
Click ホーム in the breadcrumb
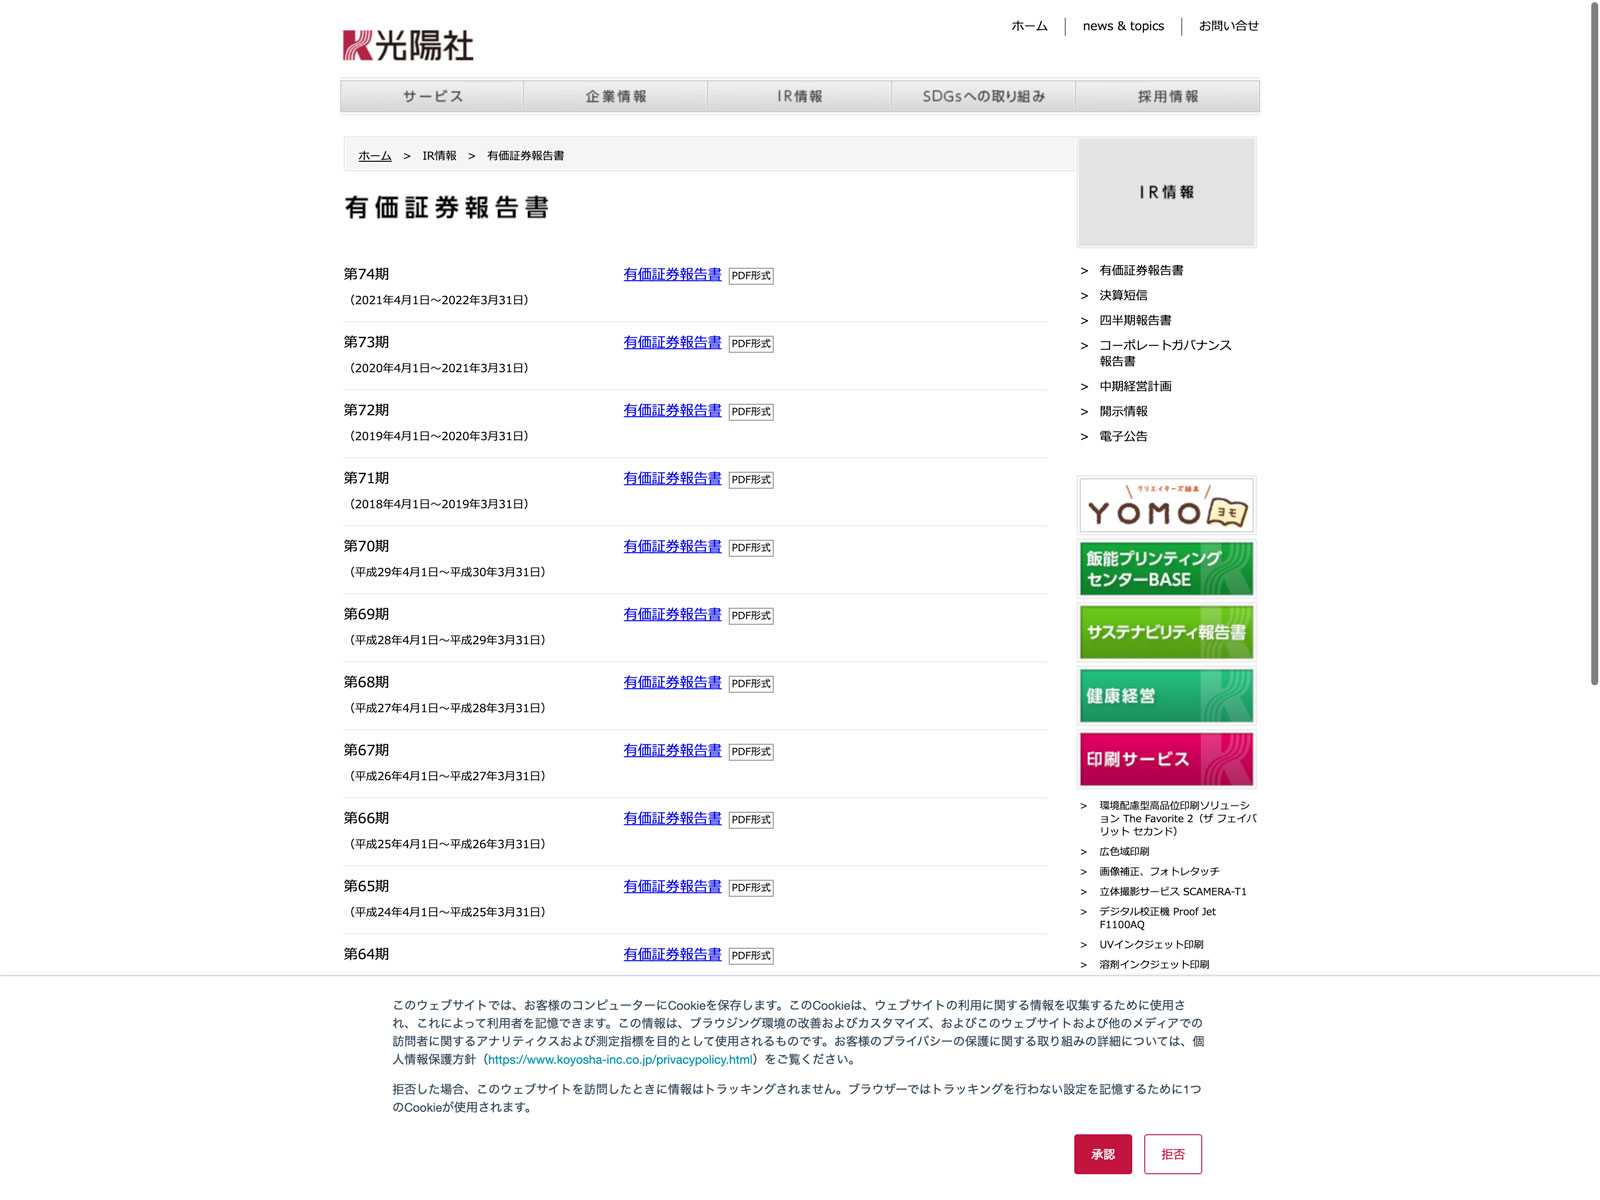click(375, 156)
